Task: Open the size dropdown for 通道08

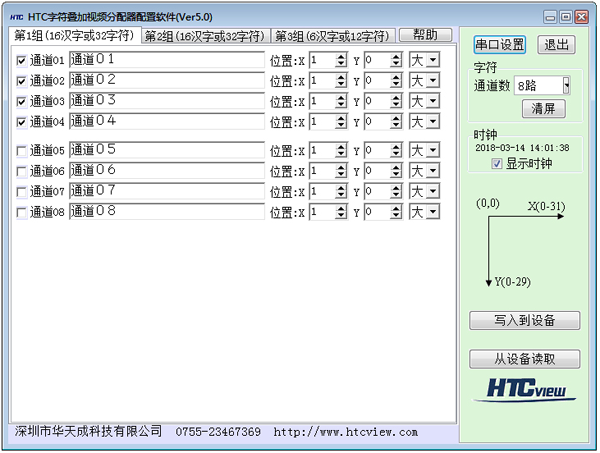Action: pyautogui.click(x=433, y=212)
